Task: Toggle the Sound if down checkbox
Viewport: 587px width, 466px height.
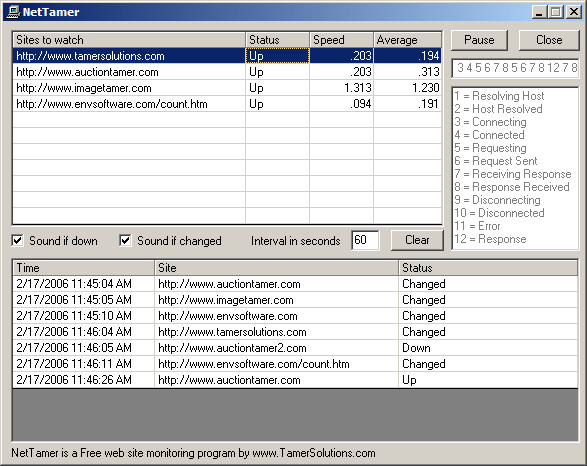Action: coord(18,240)
